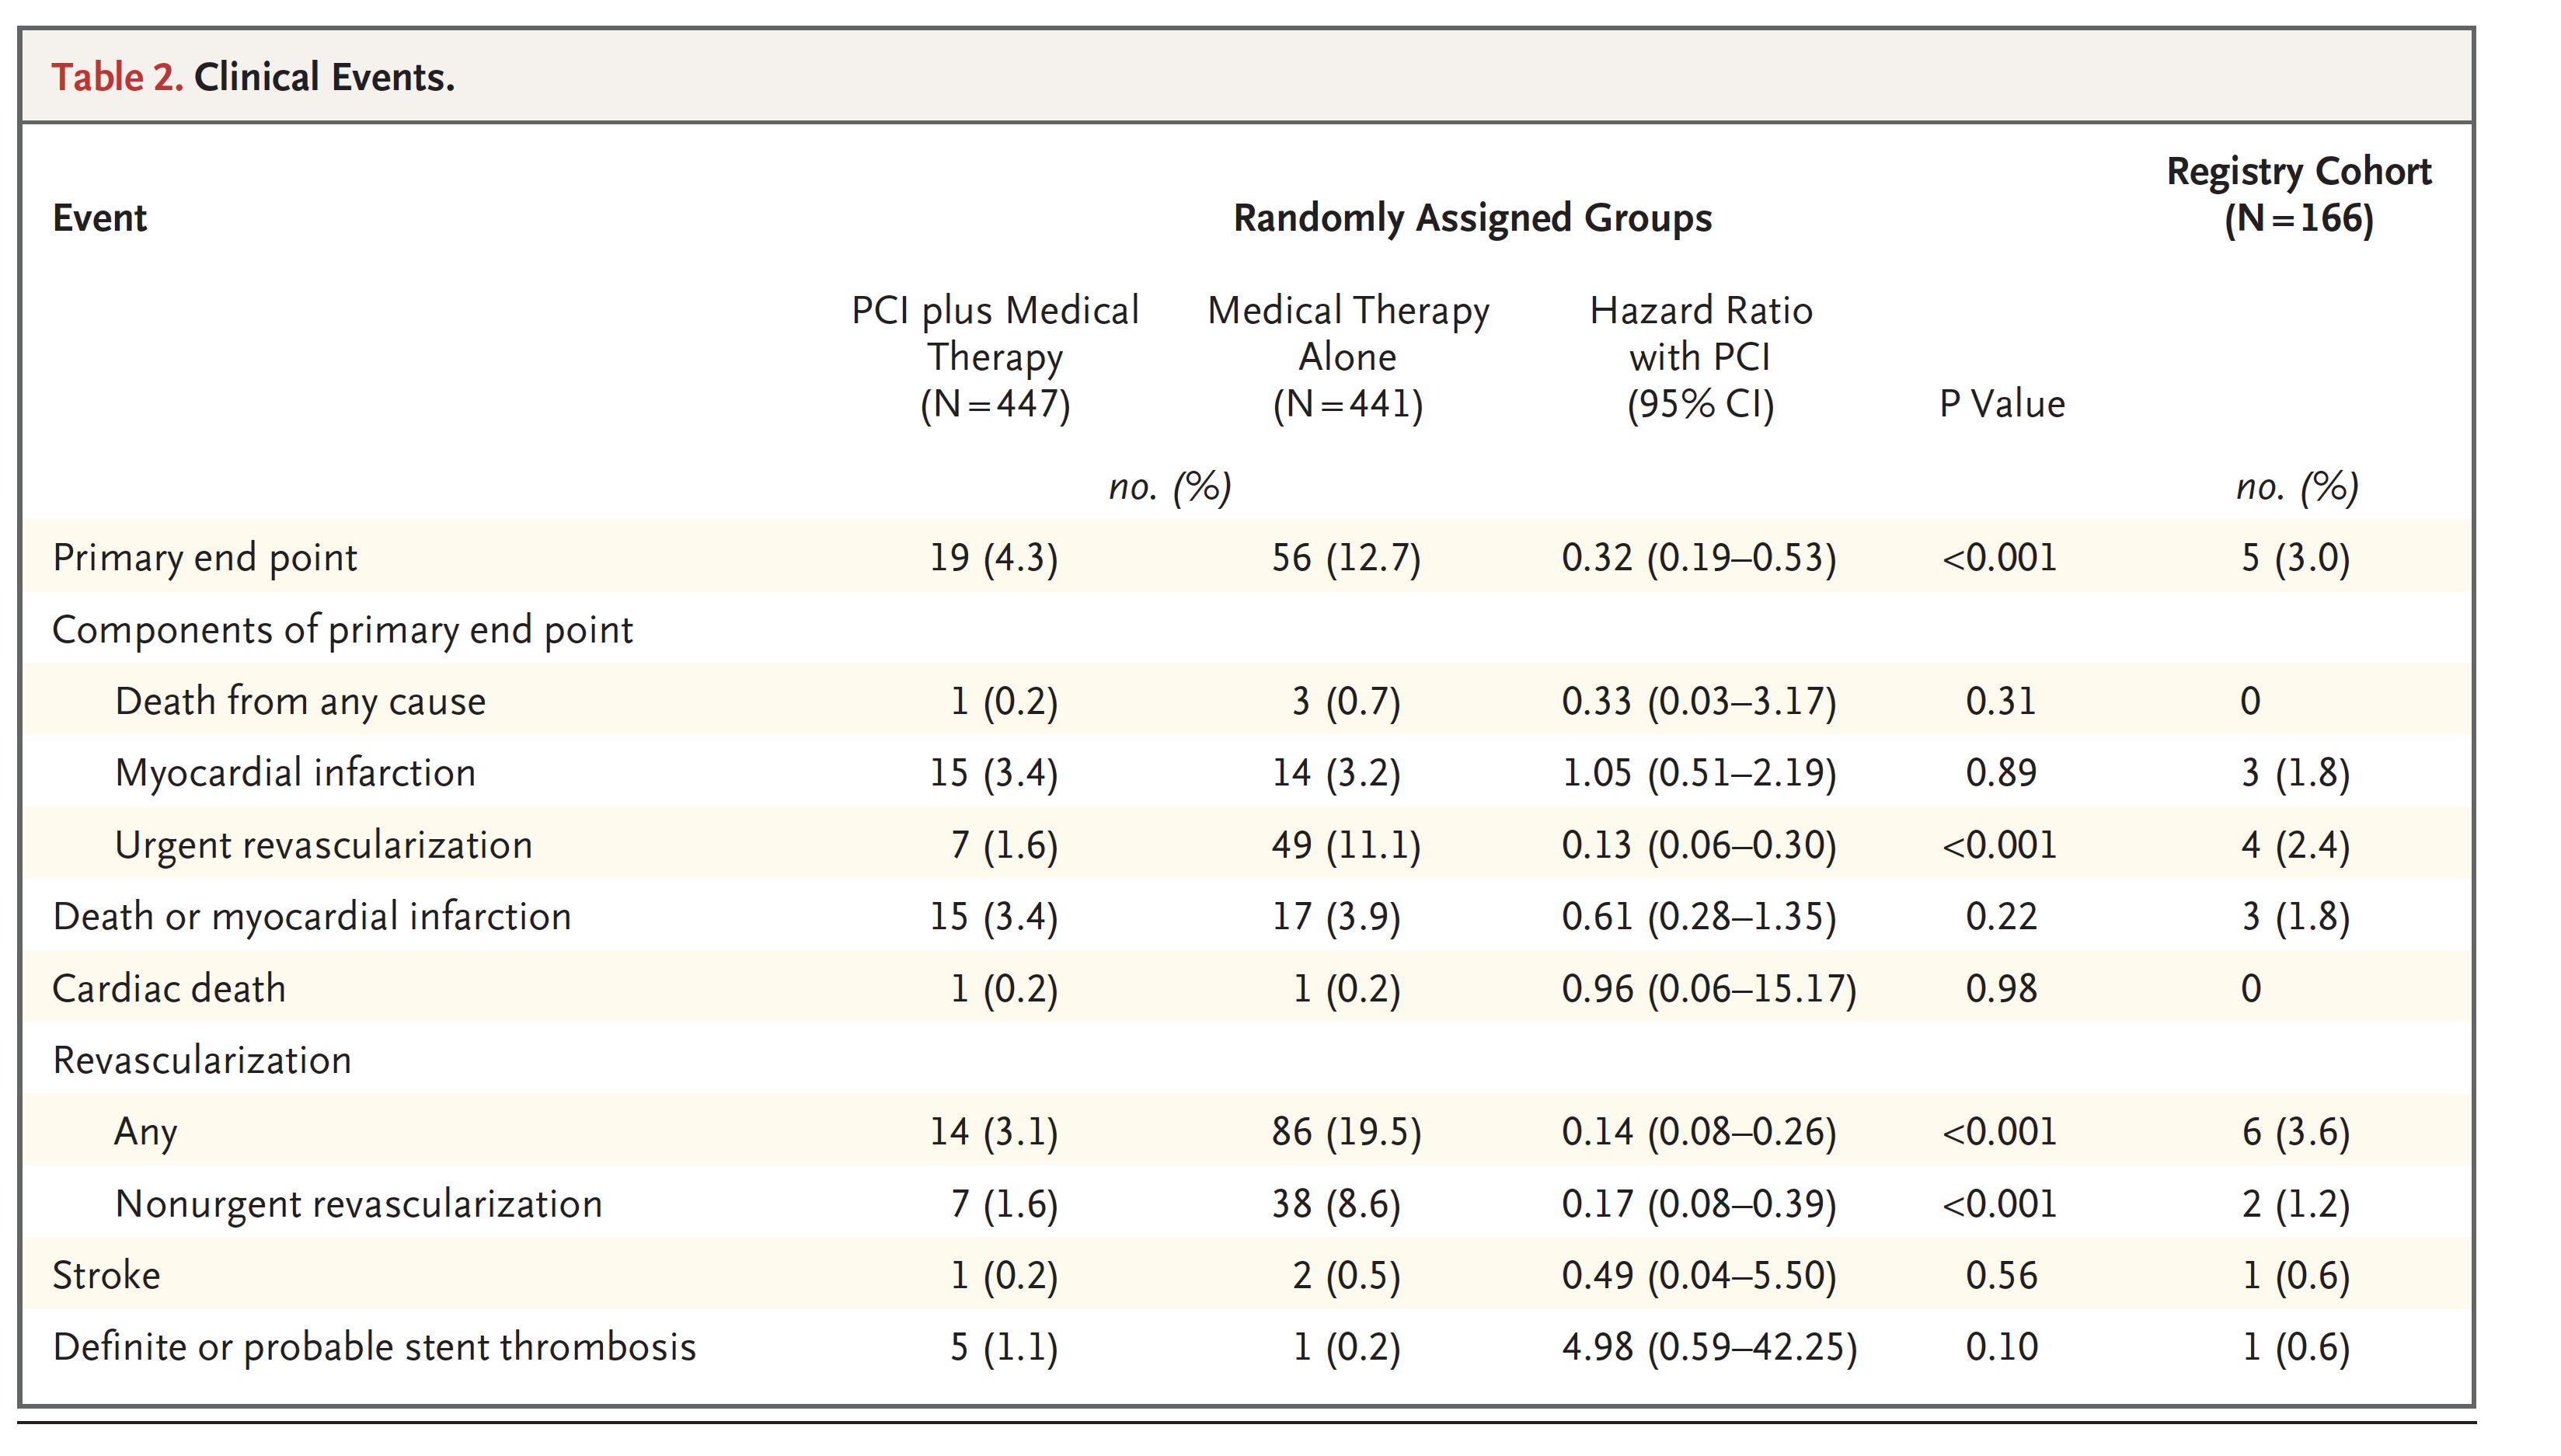The image size is (2561, 1456).
Task: Click 'Components of primary end point' label
Action: pos(342,630)
